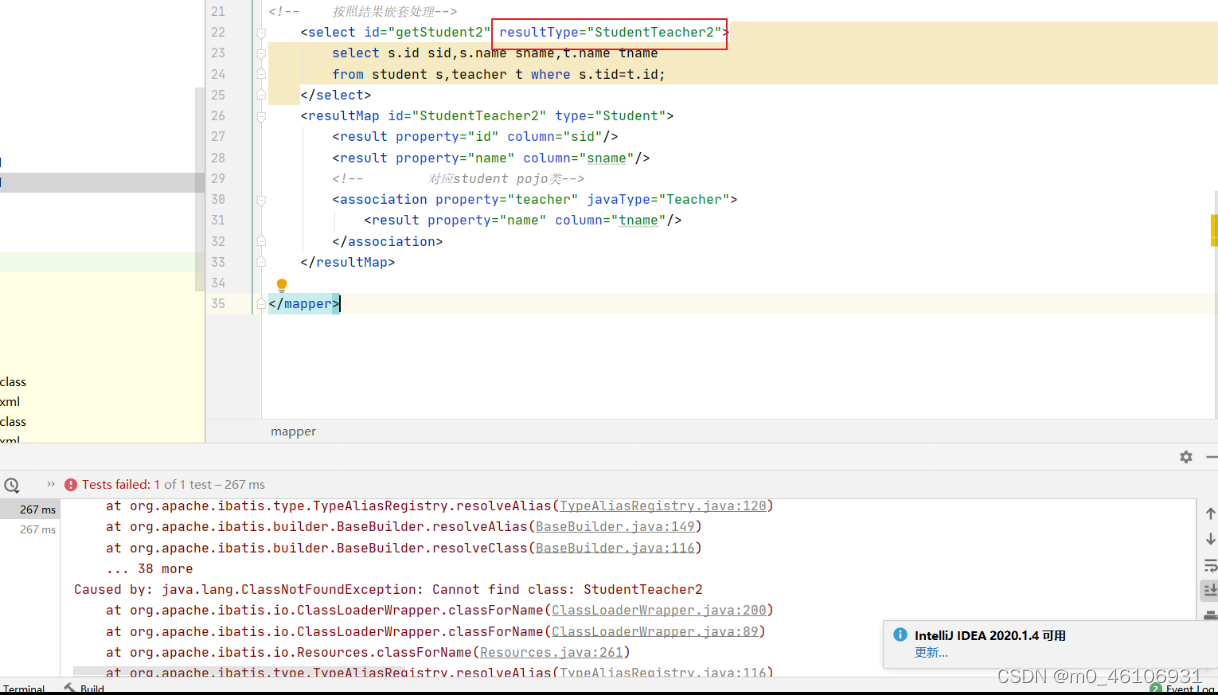Image resolution: width=1218 pixels, height=695 pixels.
Task: Open the run panel settings gear
Action: click(x=1185, y=456)
